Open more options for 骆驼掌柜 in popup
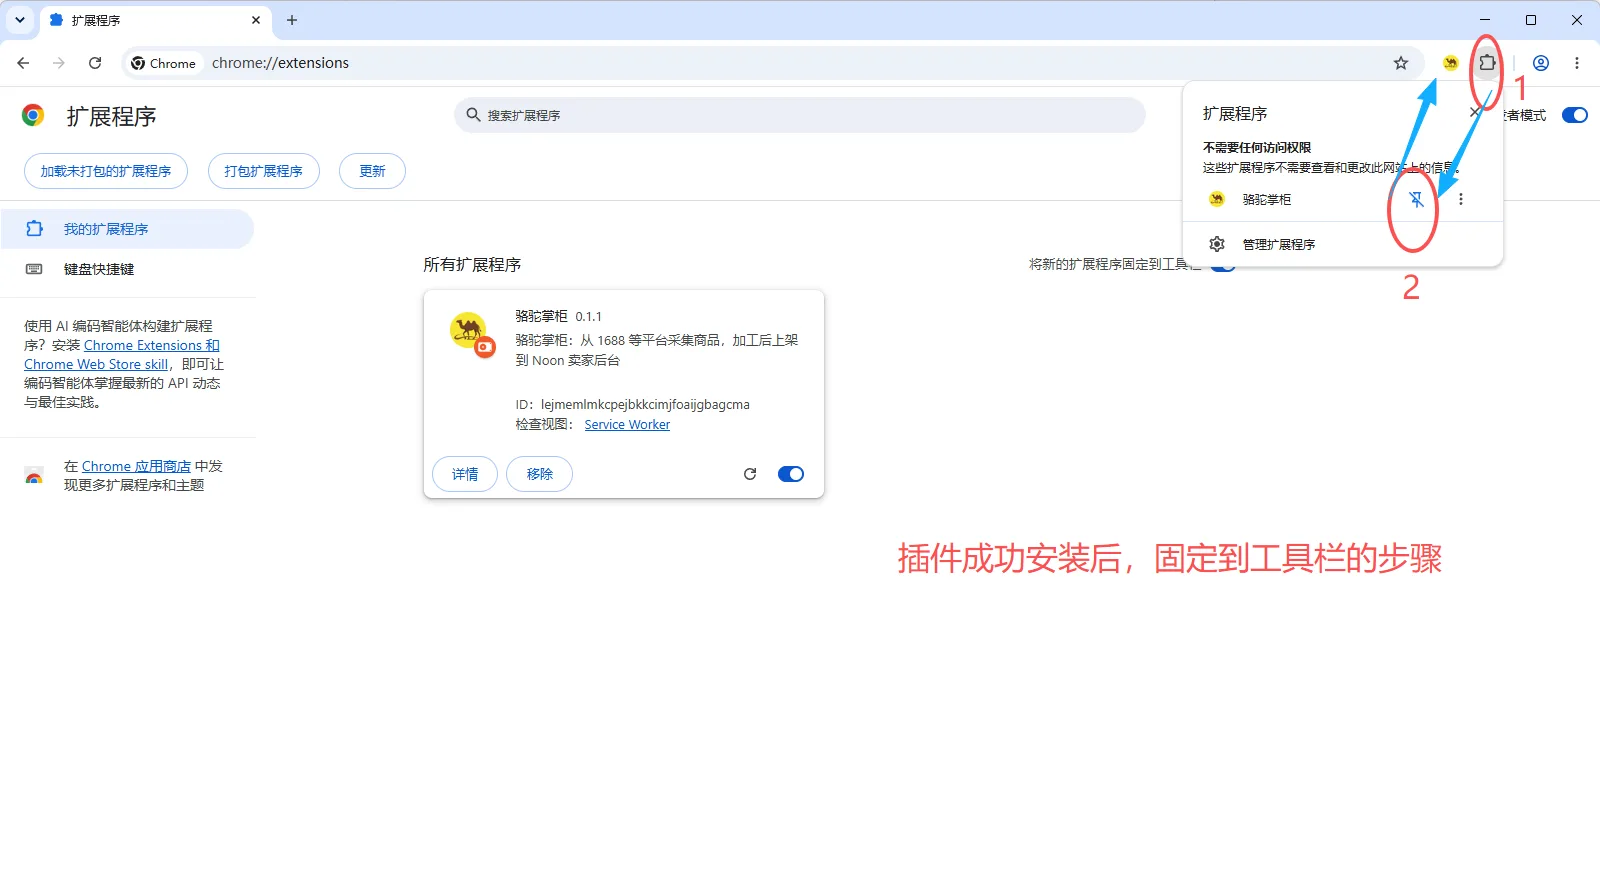This screenshot has width=1600, height=894. click(1461, 199)
